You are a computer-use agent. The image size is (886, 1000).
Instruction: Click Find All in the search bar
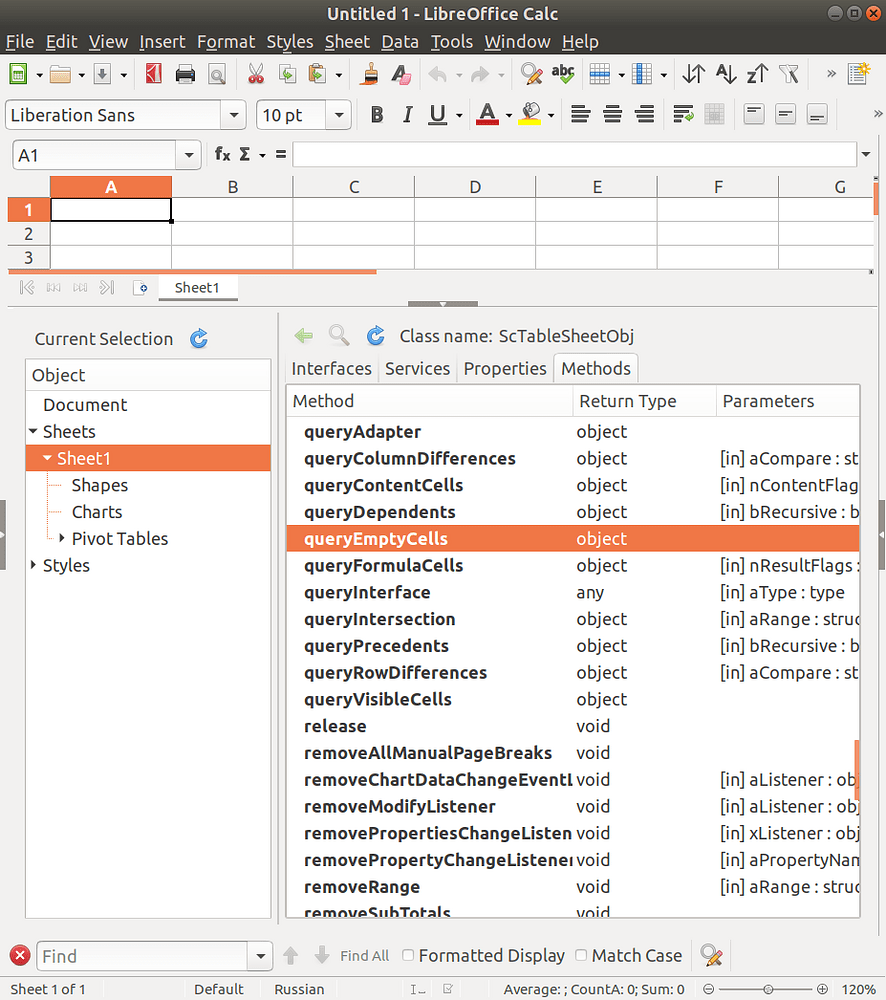click(x=364, y=955)
